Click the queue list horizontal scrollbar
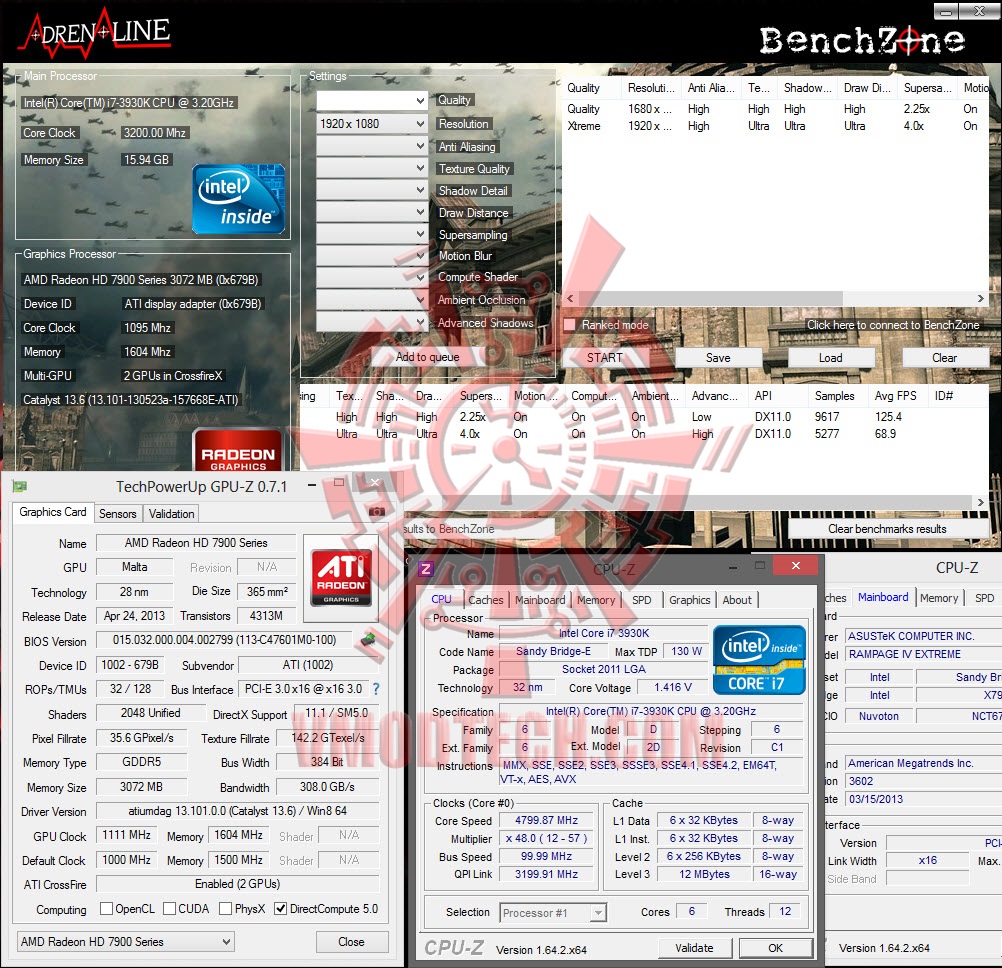The height and width of the screenshot is (968, 1002). pyautogui.click(x=711, y=298)
